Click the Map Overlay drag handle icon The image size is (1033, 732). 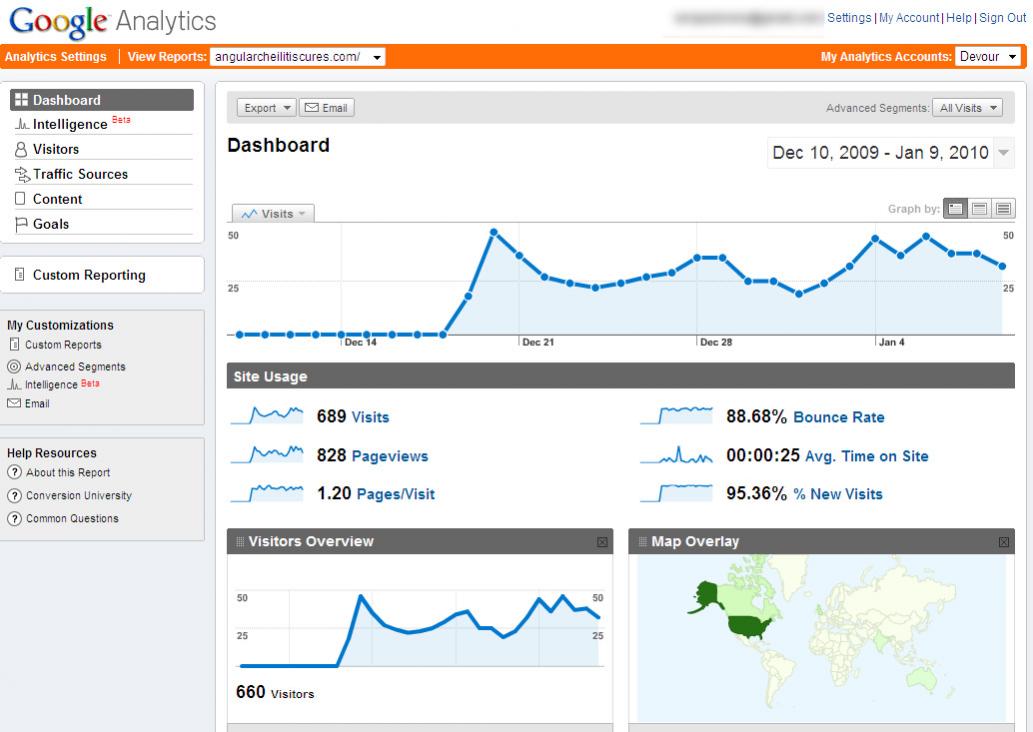pyautogui.click(x=642, y=542)
